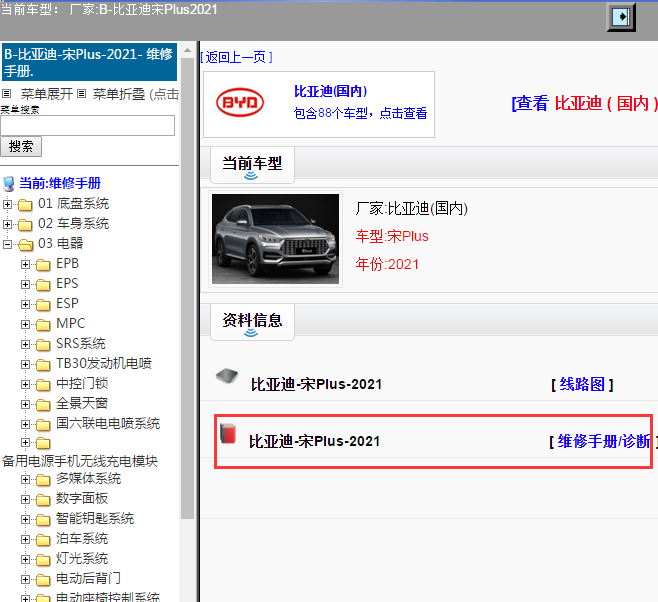Expand the ESP node
The height and width of the screenshot is (602, 658).
(25, 304)
